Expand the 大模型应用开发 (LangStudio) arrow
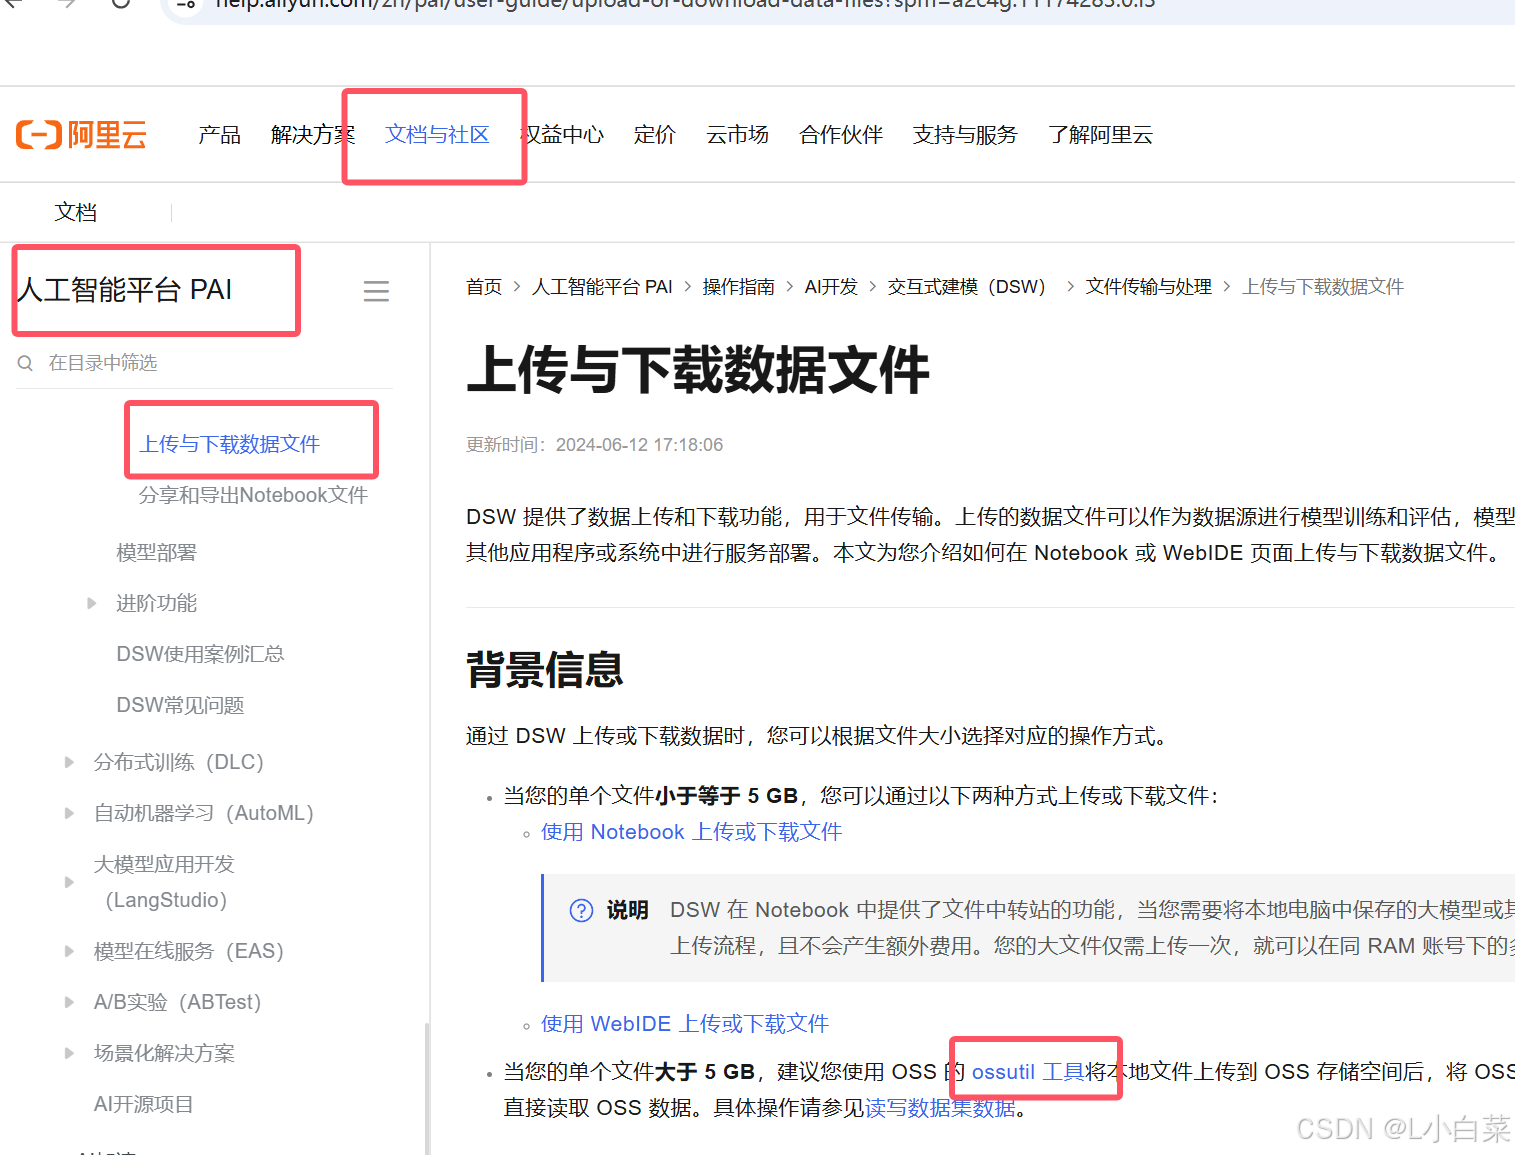 69,882
